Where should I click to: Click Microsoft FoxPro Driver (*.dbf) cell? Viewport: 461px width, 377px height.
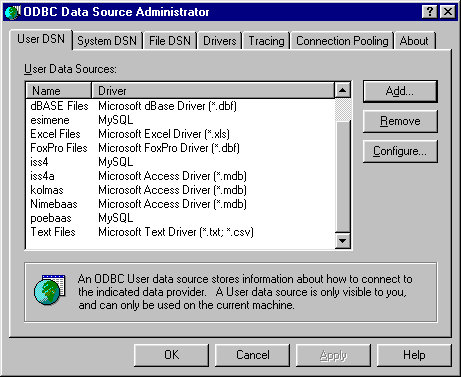[x=169, y=148]
